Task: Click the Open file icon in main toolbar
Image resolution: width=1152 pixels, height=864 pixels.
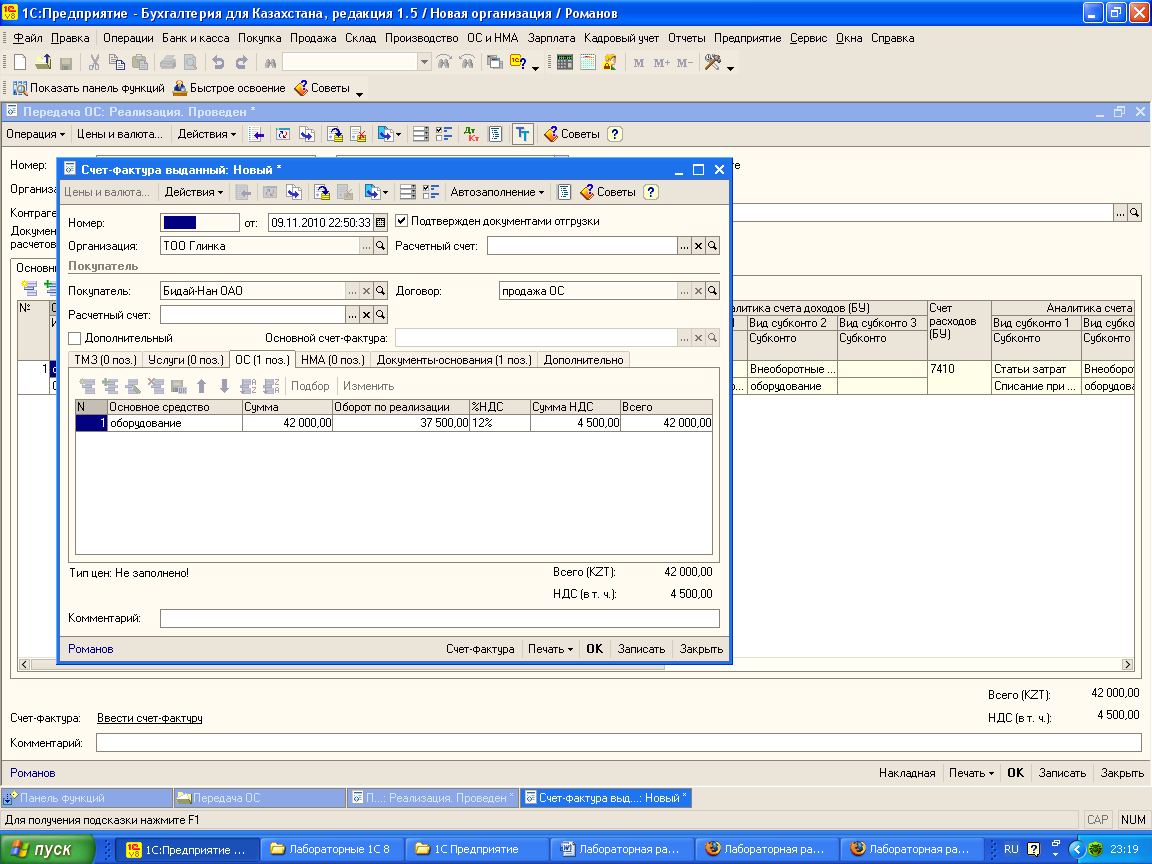Action: coord(43,62)
